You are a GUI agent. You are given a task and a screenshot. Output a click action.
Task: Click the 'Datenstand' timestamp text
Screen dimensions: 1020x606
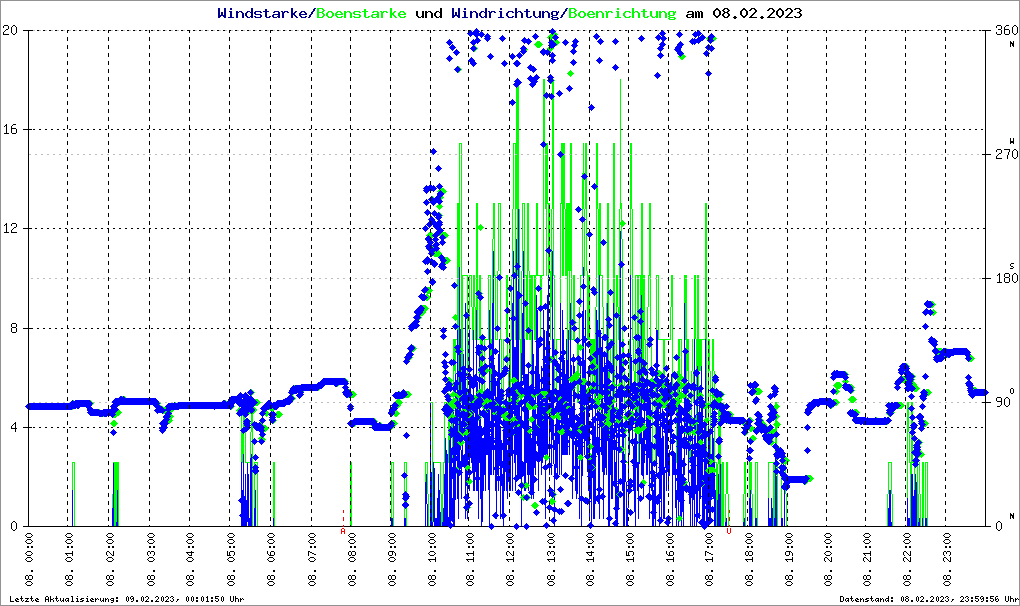(x=928, y=599)
